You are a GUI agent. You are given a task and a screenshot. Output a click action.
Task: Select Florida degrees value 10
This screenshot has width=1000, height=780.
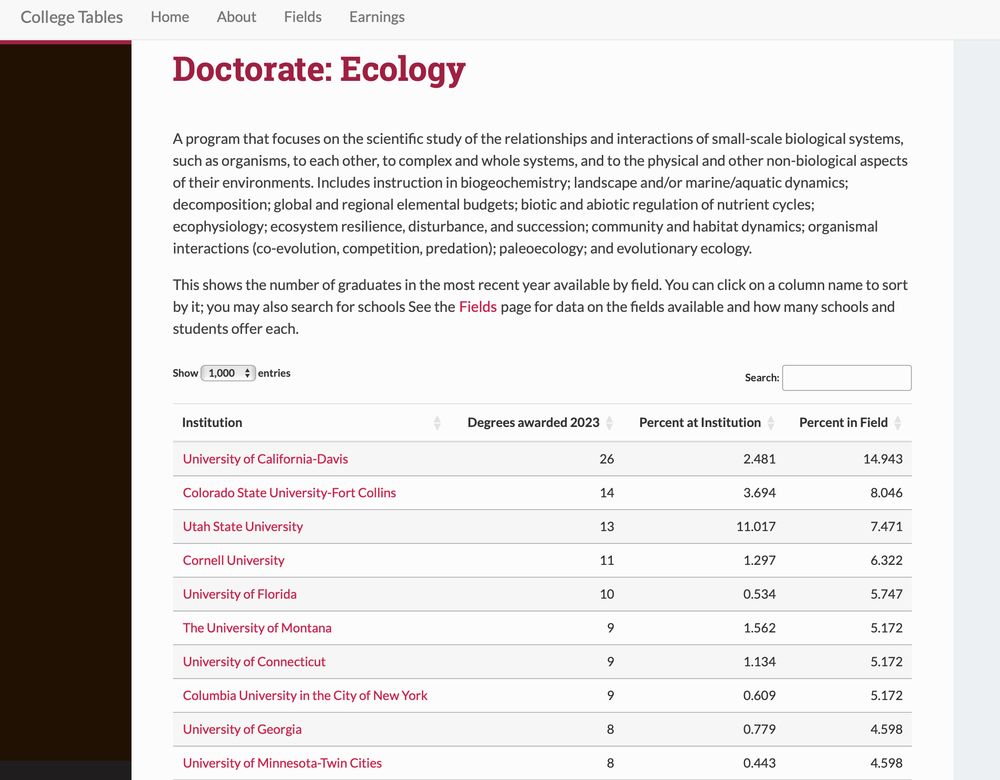tap(607, 594)
